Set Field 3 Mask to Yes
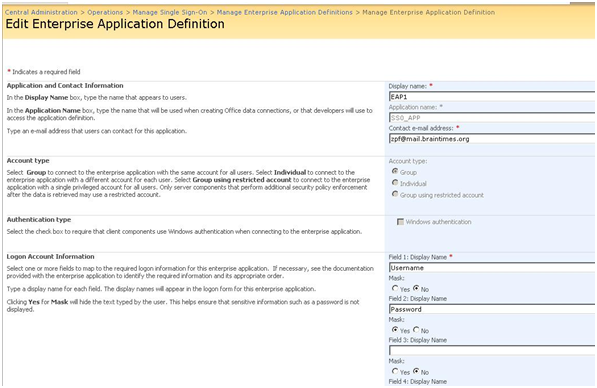Viewport: 597px width, 388px height. coord(395,371)
